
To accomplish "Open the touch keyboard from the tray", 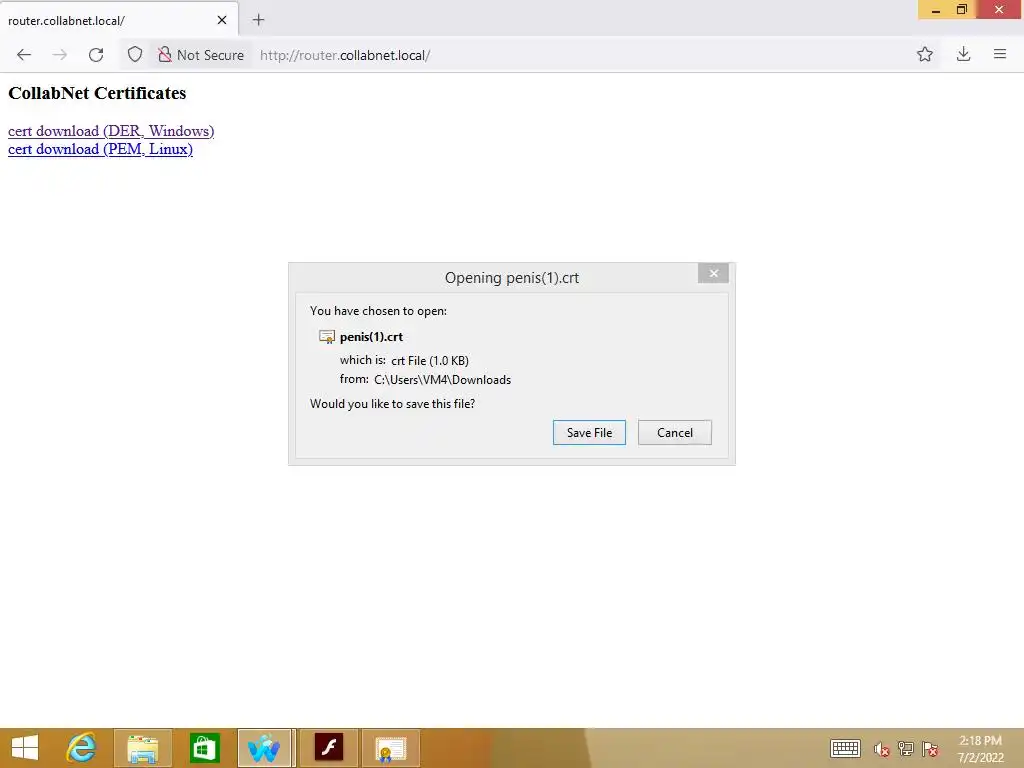I will click(845, 748).
